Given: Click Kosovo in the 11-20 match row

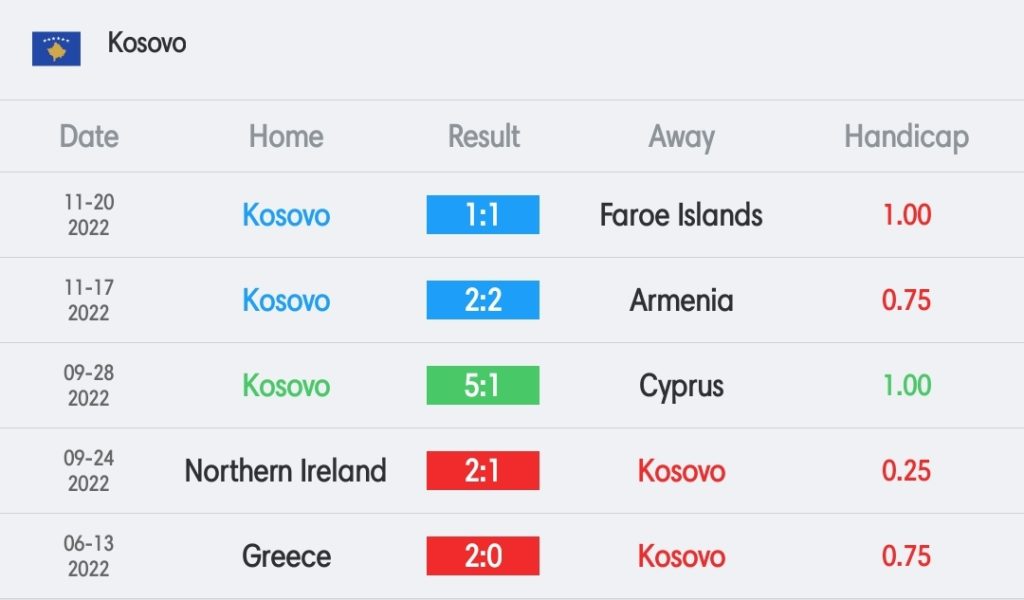Looking at the screenshot, I should point(286,215).
